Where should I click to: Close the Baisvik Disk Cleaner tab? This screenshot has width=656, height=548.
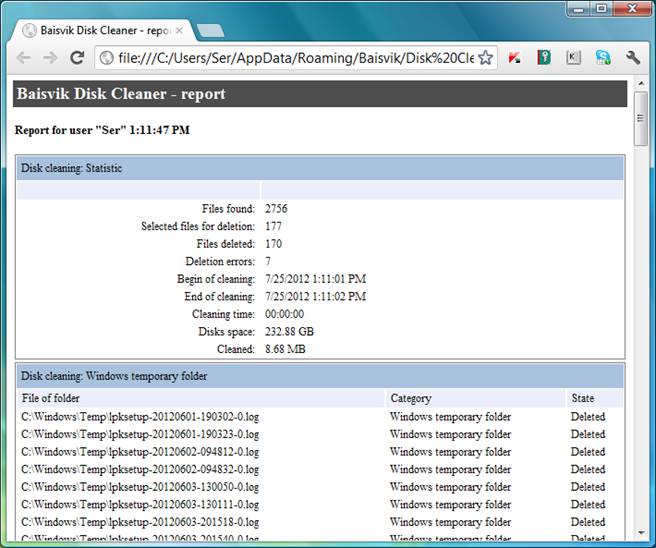[x=179, y=31]
